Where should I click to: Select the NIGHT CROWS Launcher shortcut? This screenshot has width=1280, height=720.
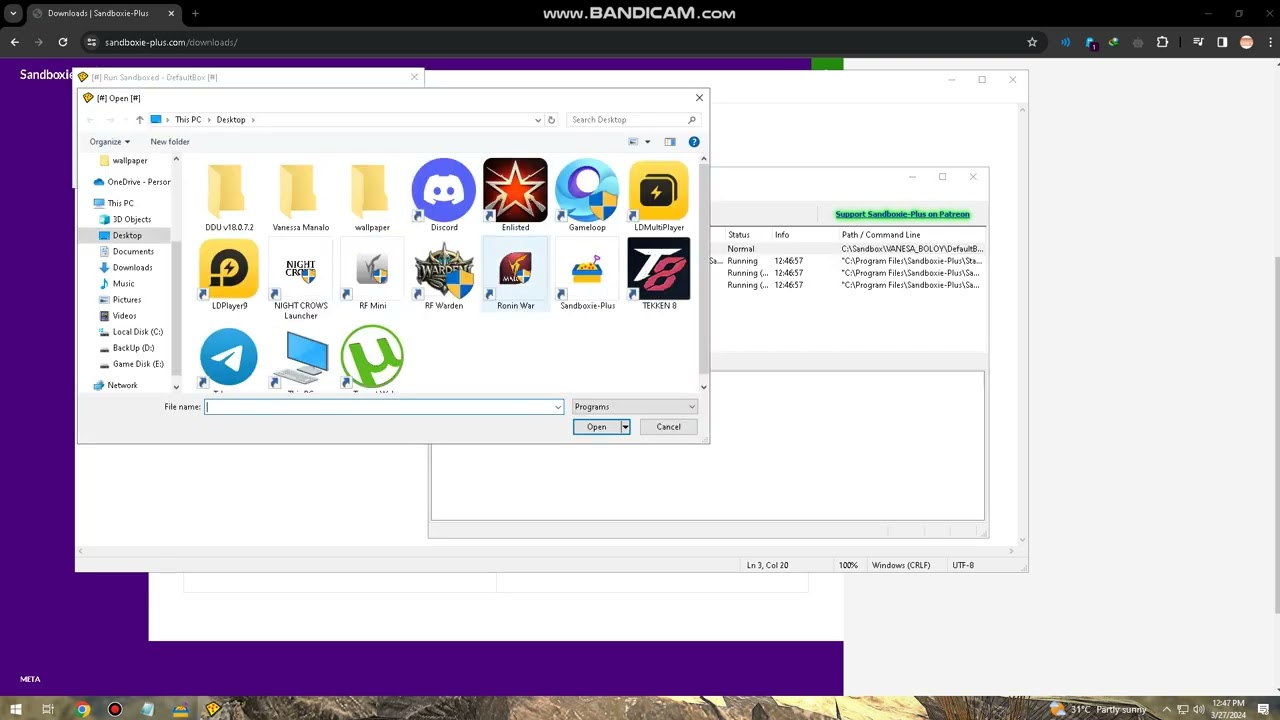click(300, 279)
